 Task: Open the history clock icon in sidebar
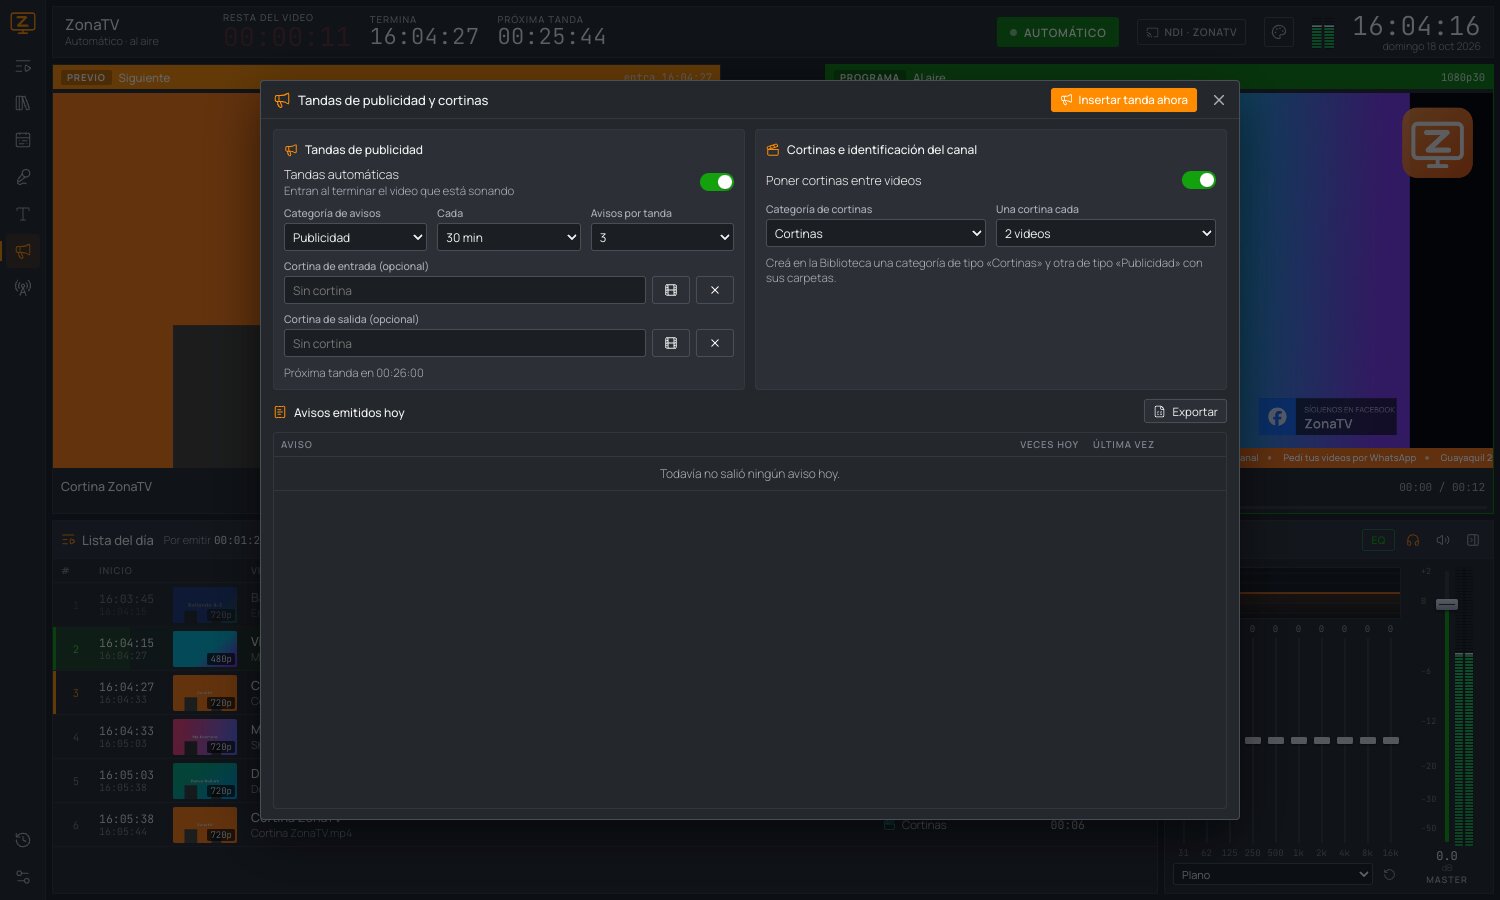[x=23, y=840]
